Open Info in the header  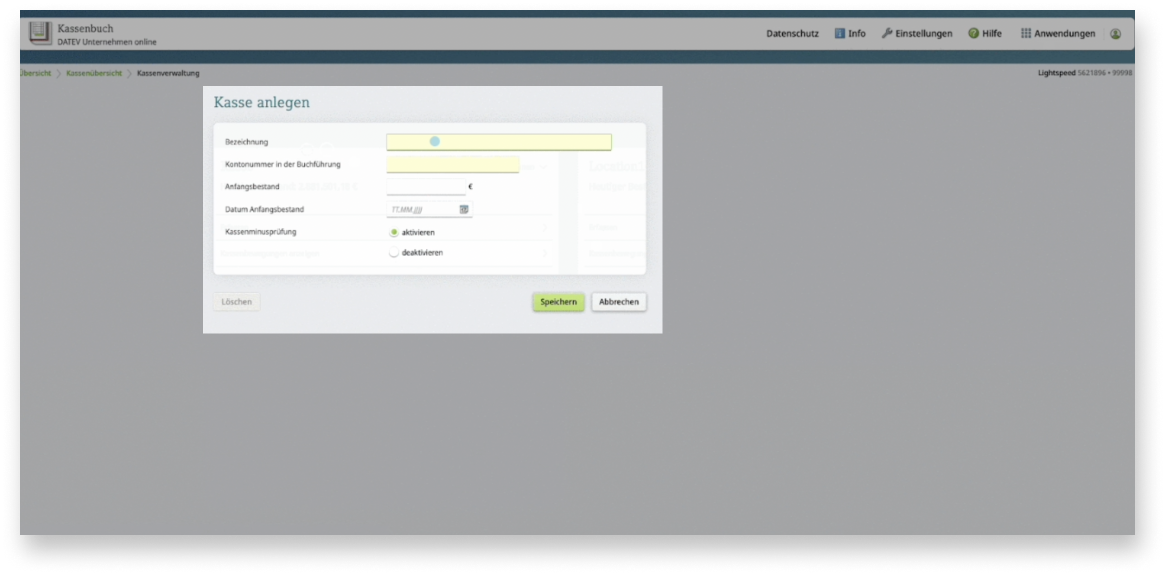click(x=850, y=33)
